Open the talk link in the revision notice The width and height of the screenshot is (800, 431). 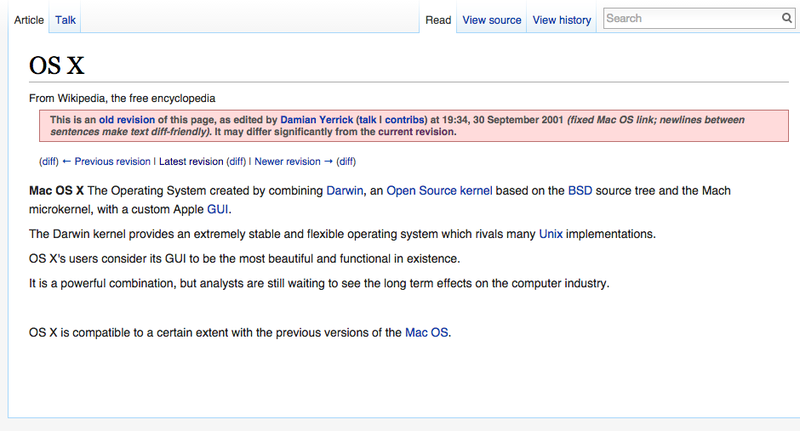pyautogui.click(x=367, y=120)
